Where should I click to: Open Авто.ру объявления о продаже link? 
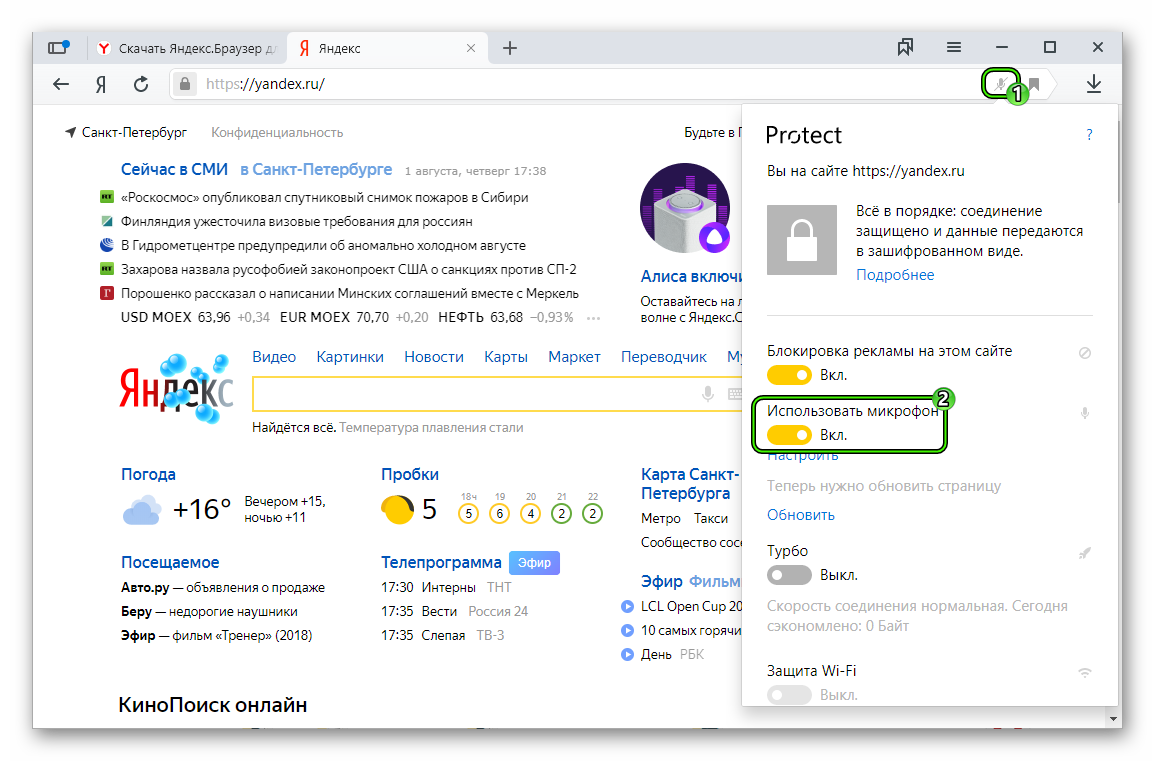click(222, 588)
